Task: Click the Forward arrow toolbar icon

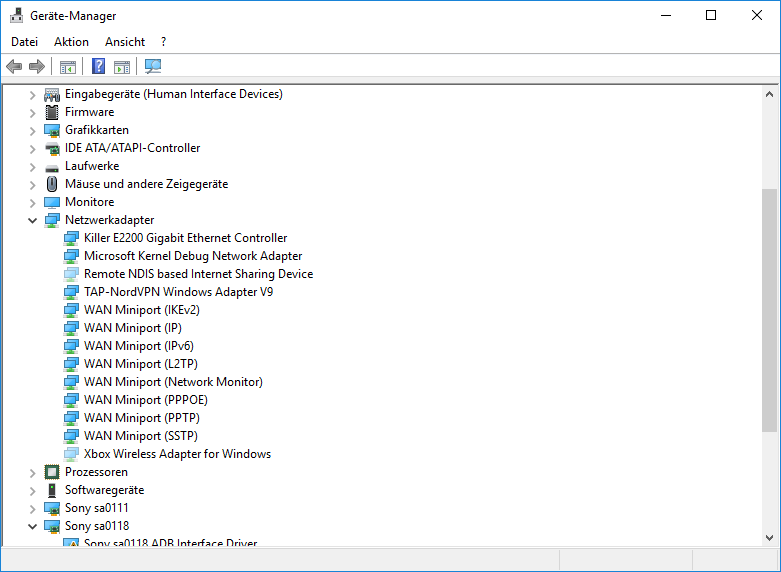Action: (37, 66)
